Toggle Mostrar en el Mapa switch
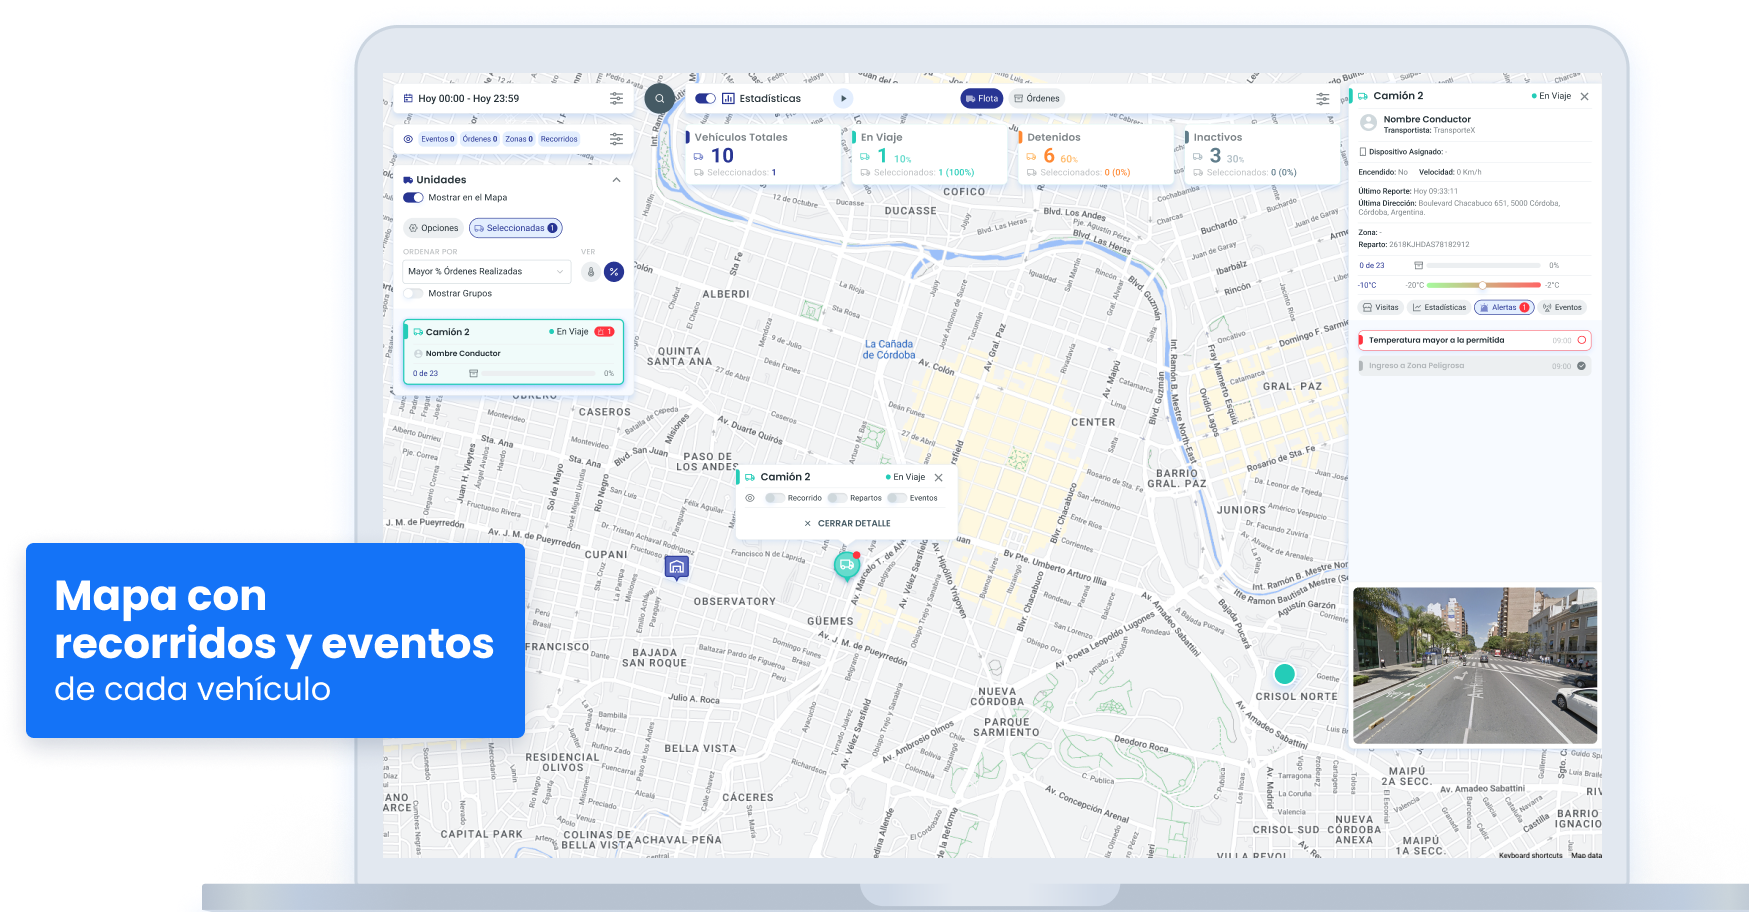The width and height of the screenshot is (1749, 912). click(x=413, y=198)
